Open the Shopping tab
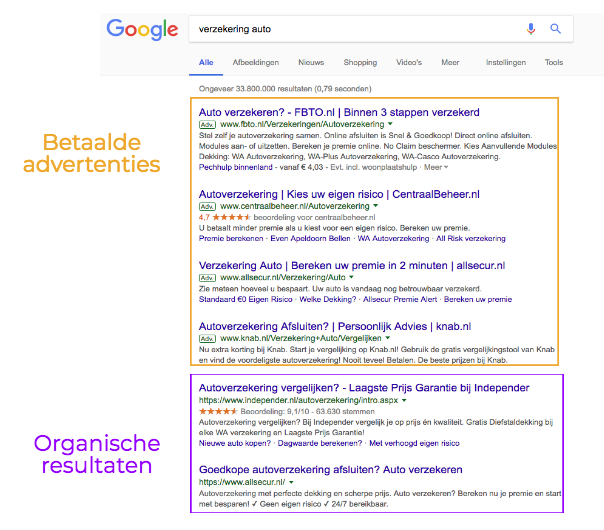 tap(360, 62)
